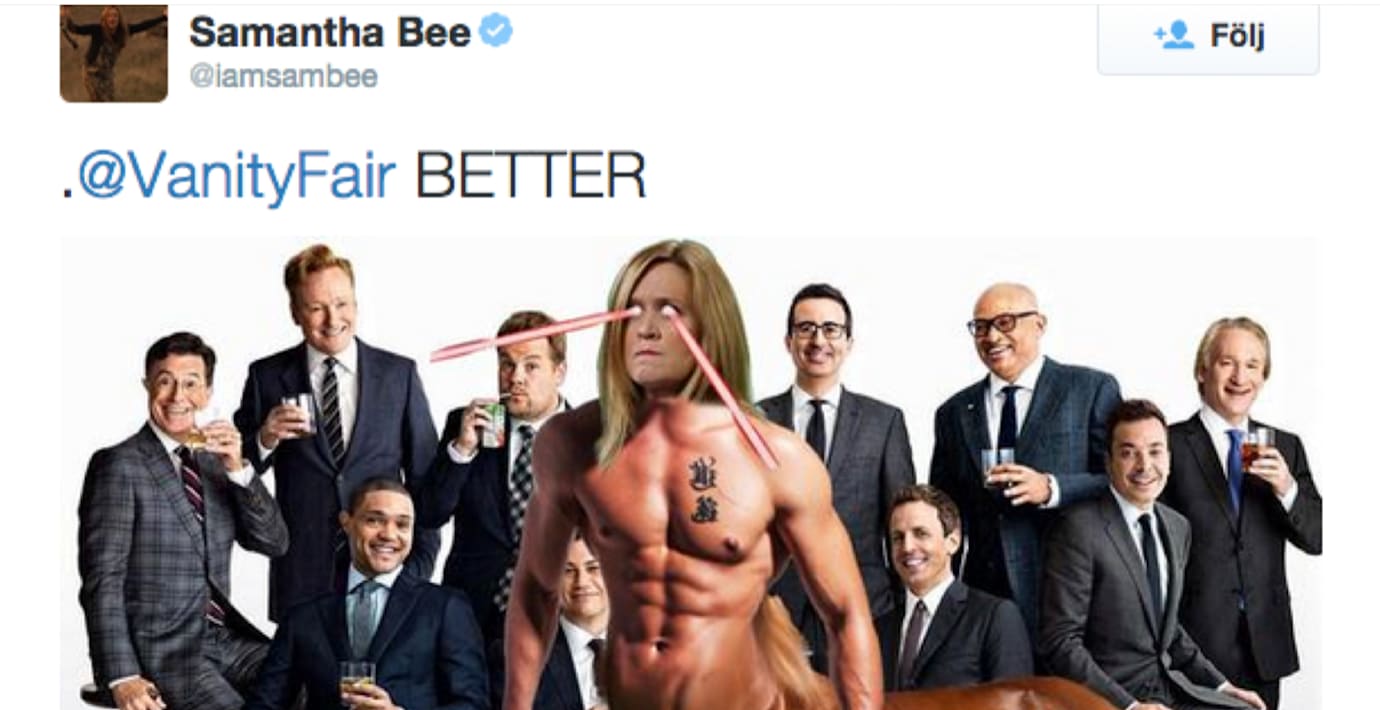Click the add-person icon on the Följ button
The width and height of the screenshot is (1380, 710).
click(1173, 36)
